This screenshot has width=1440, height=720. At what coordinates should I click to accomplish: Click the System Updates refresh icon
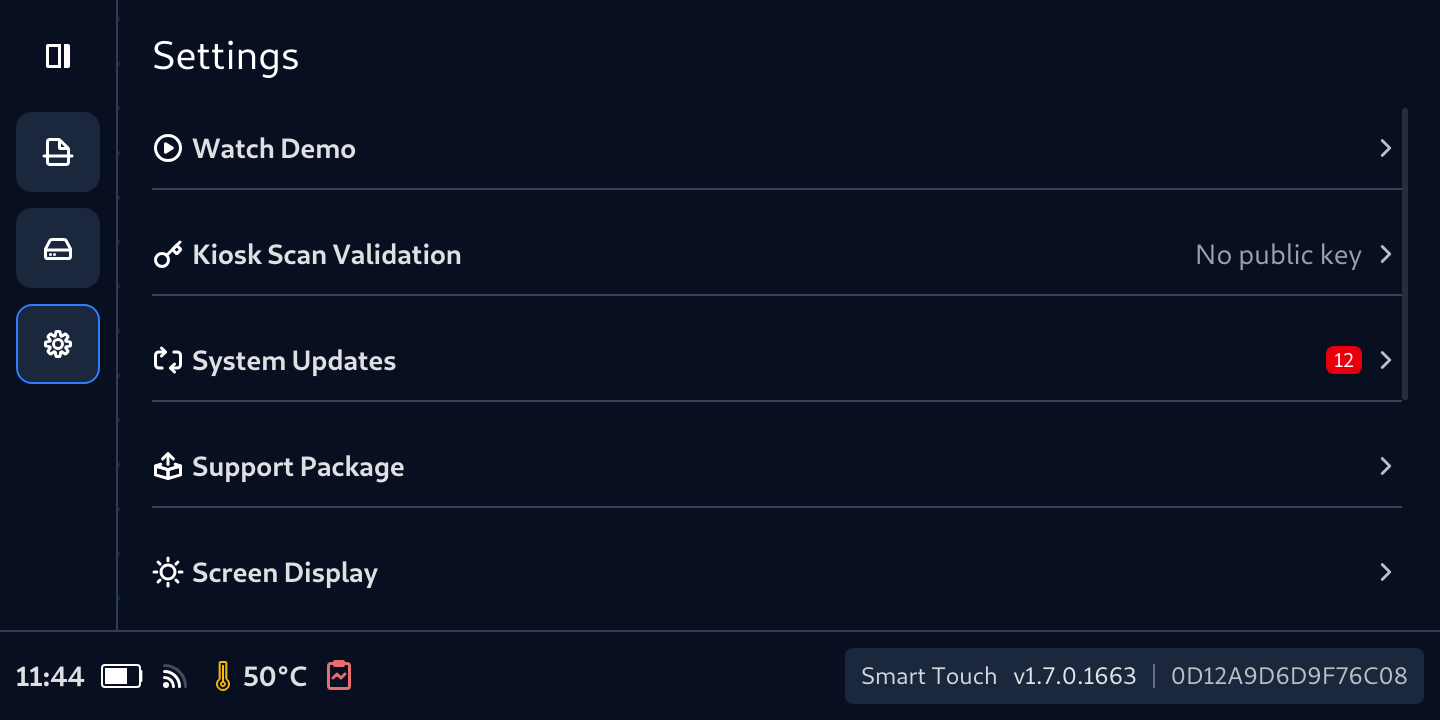click(167, 361)
